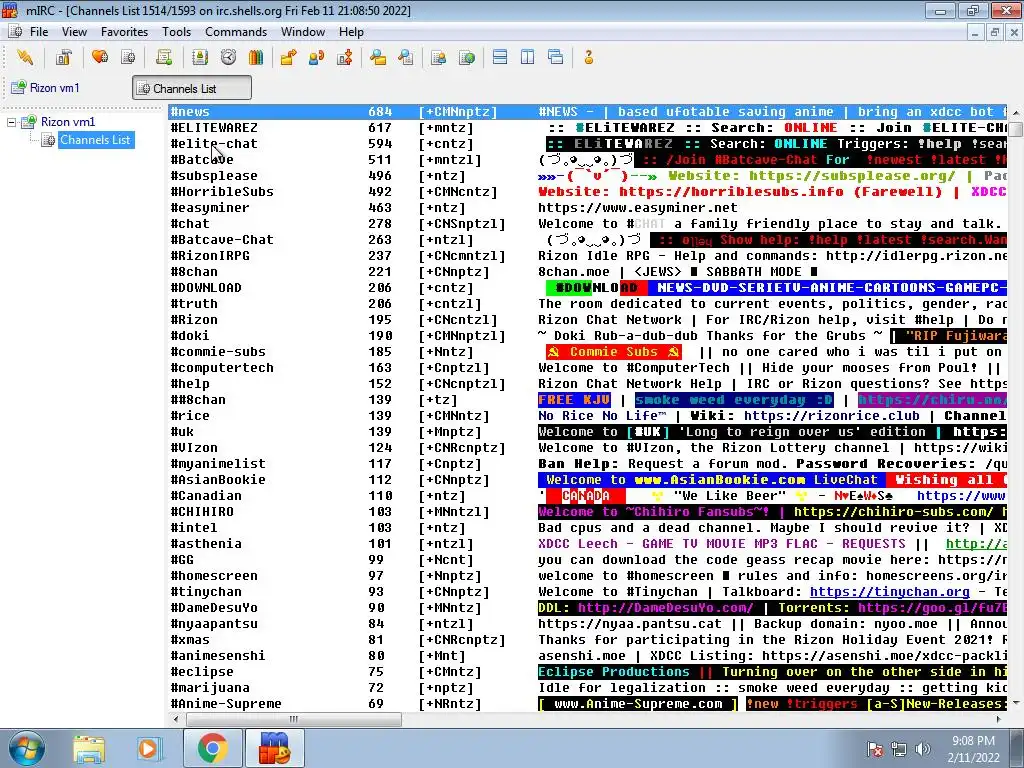Select the #help channel entry
The width and height of the screenshot is (1024, 768).
[x=190, y=384]
